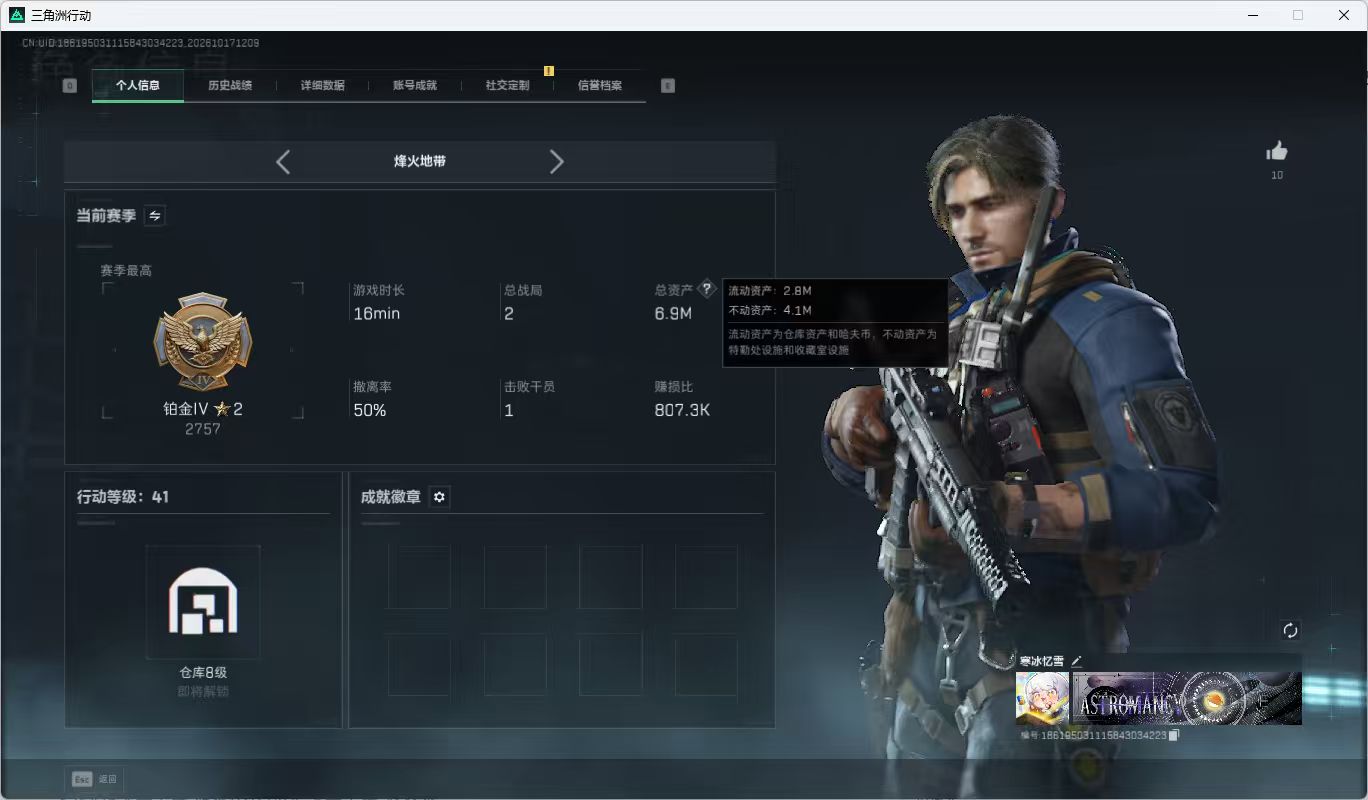Click the Q key previous-tab hint
The width and height of the screenshot is (1368, 800).
pos(69,86)
